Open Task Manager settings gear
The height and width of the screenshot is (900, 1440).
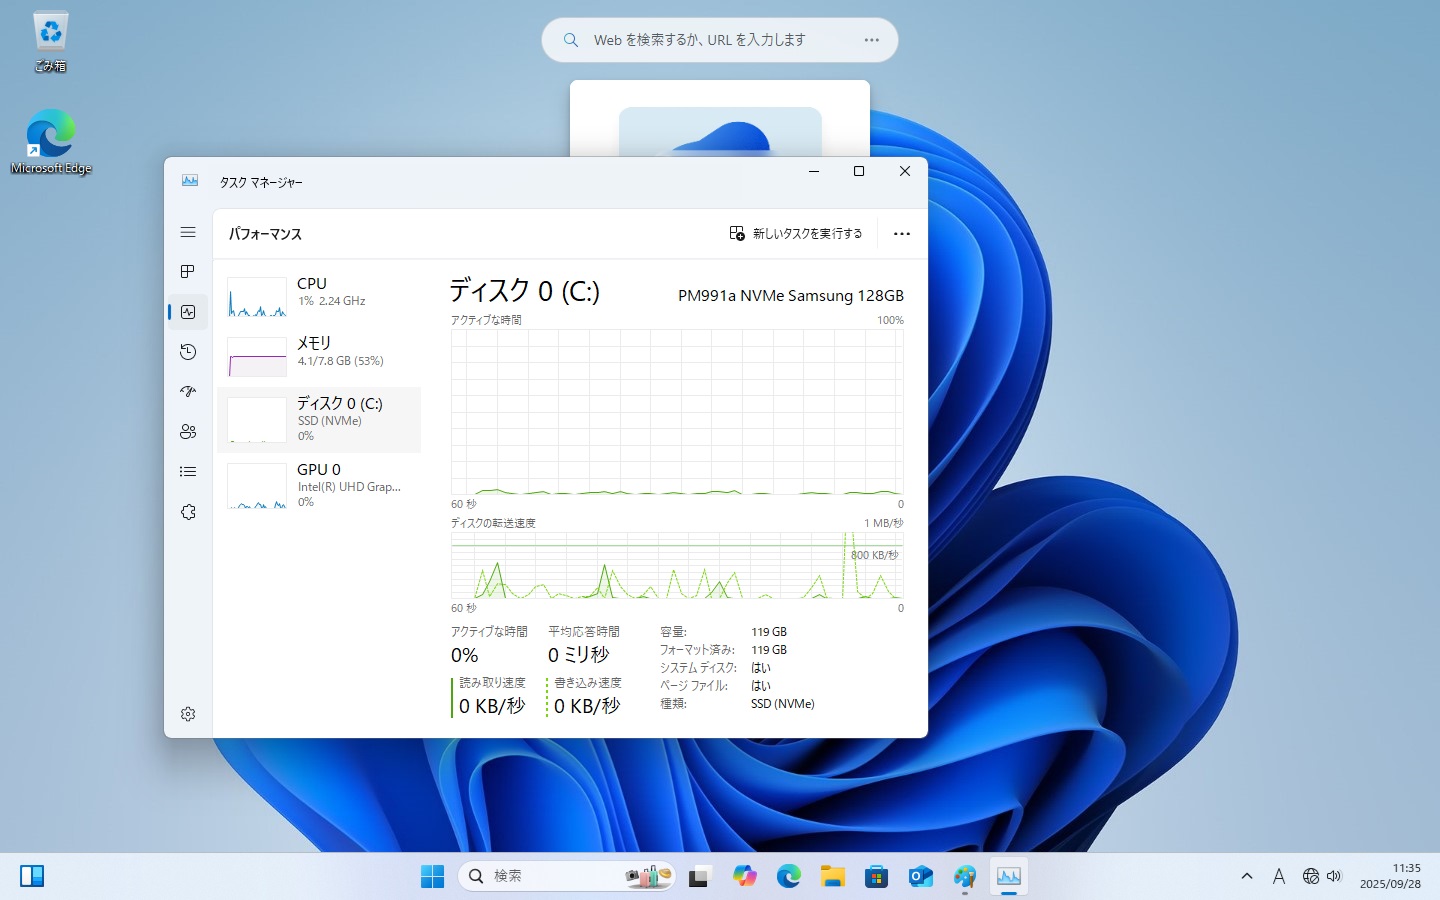point(188,714)
